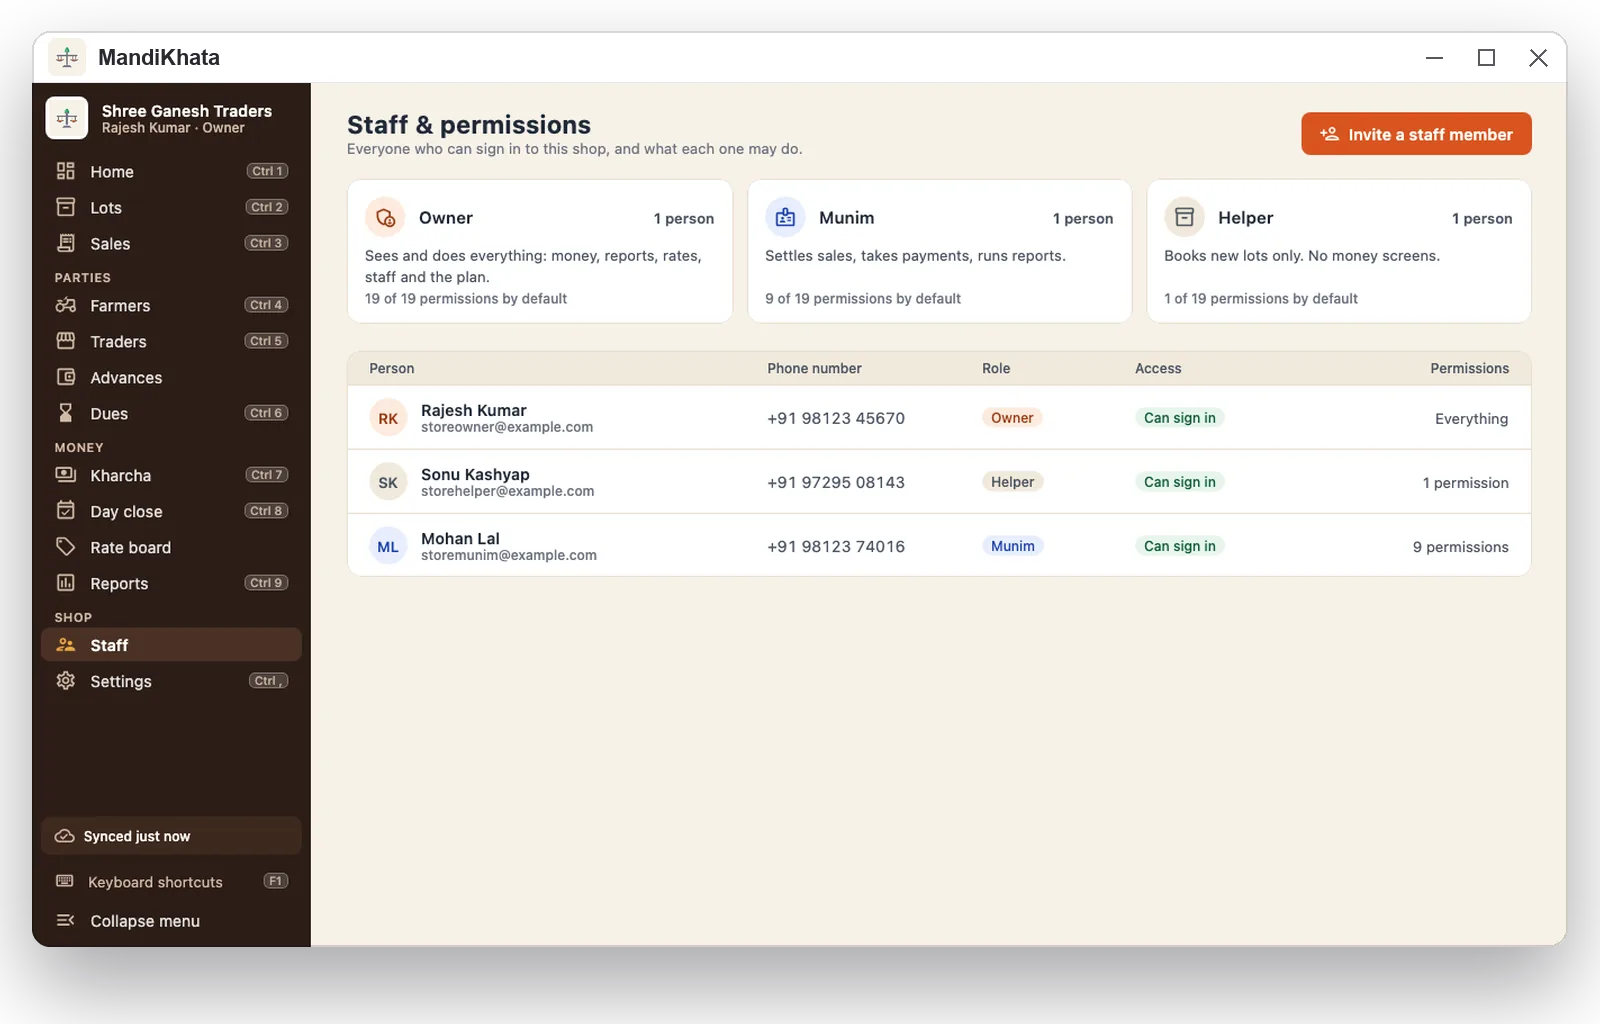Click the Farmers tractor icon
The image size is (1600, 1024).
point(66,305)
